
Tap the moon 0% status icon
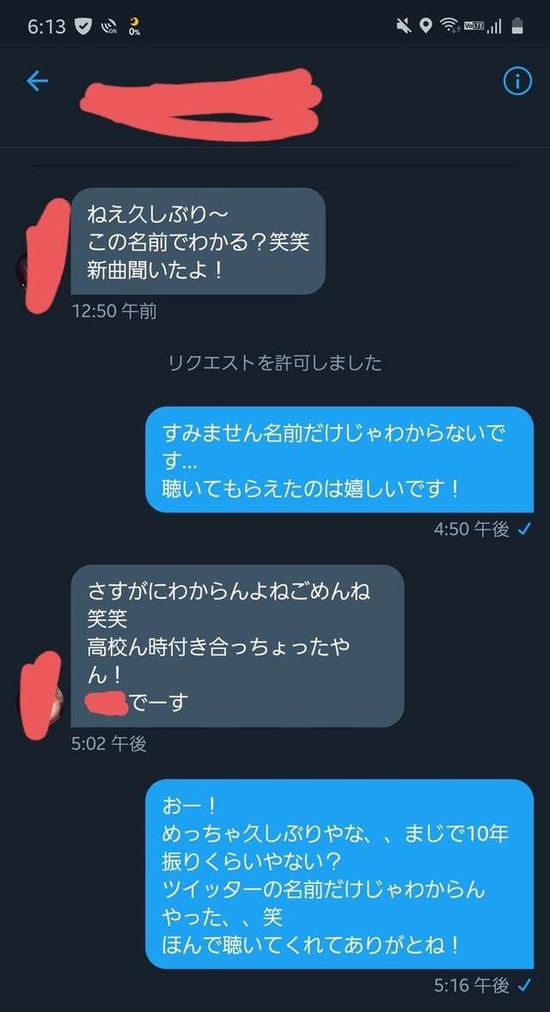tap(134, 26)
